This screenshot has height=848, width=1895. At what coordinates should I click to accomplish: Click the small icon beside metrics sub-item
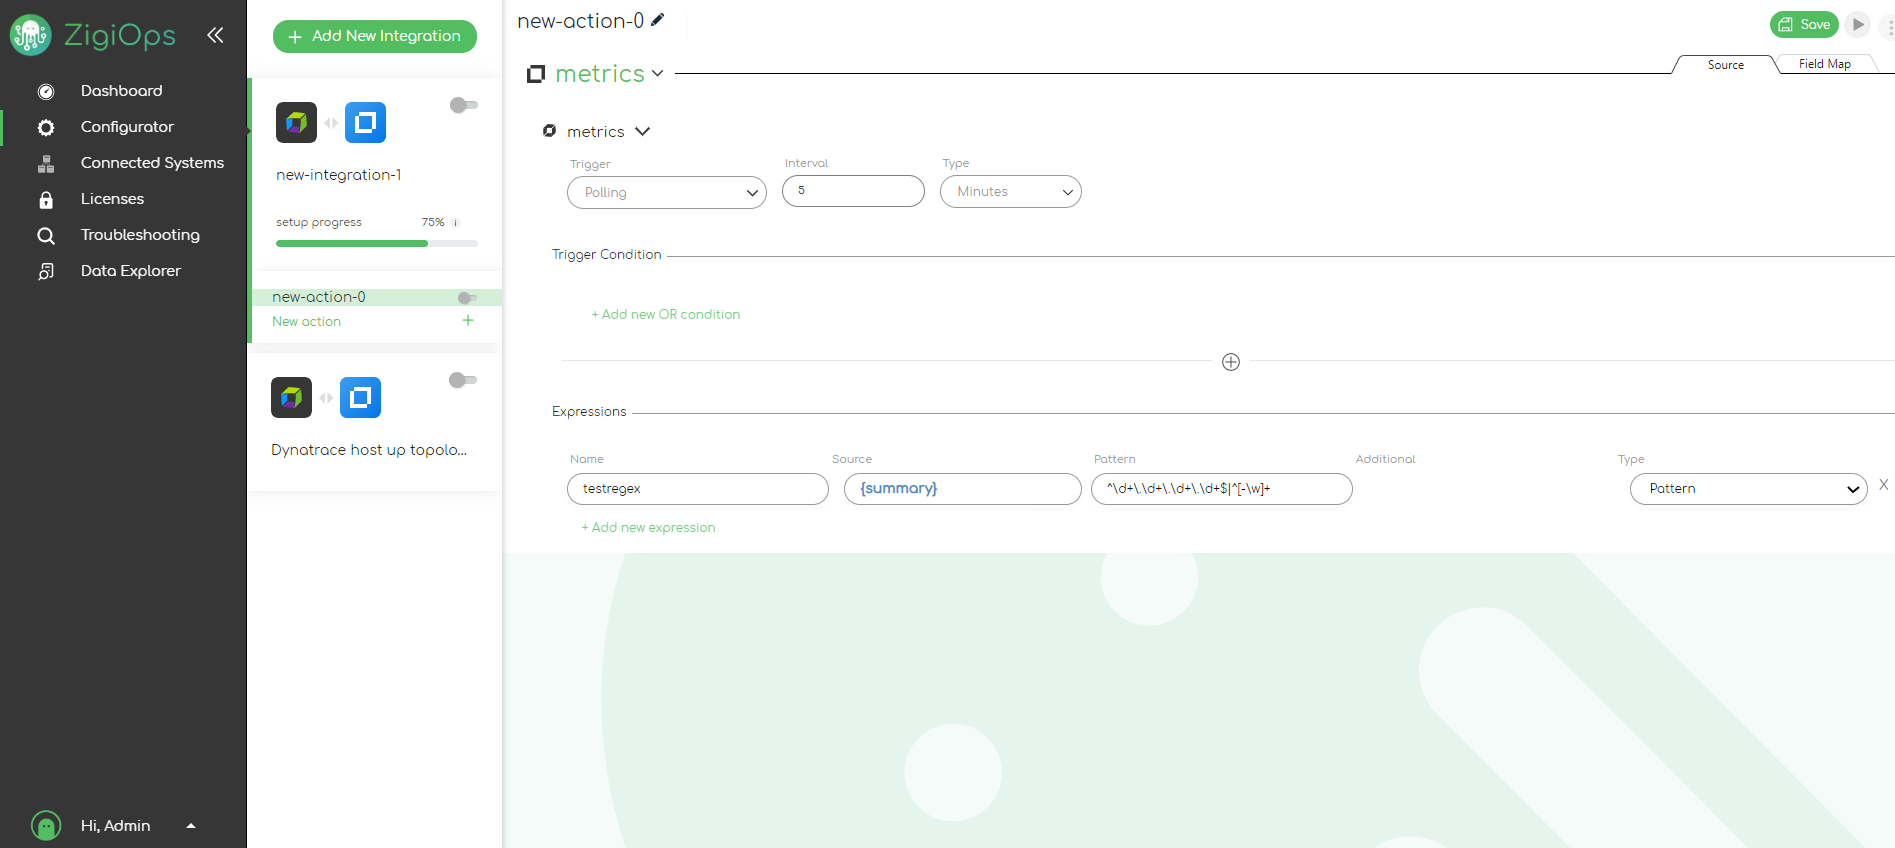pos(549,131)
